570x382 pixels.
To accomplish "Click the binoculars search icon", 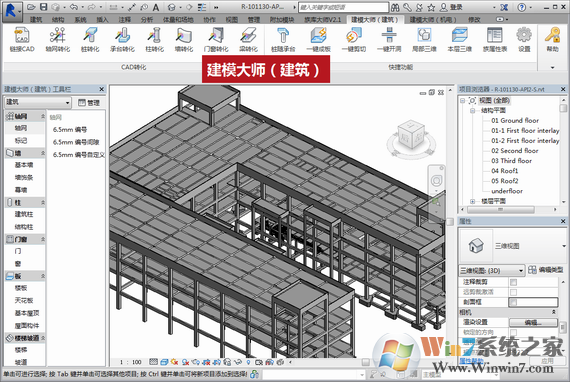I will click(395, 7).
